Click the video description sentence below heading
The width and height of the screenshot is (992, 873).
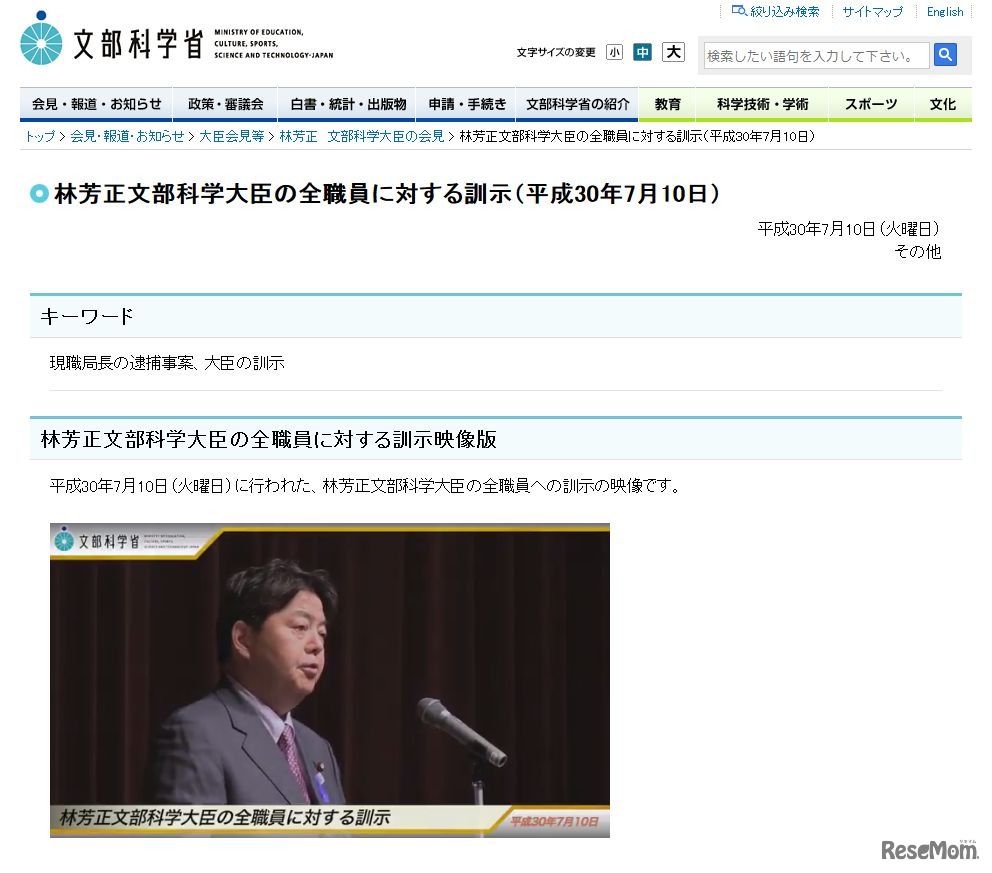pyautogui.click(x=365, y=486)
